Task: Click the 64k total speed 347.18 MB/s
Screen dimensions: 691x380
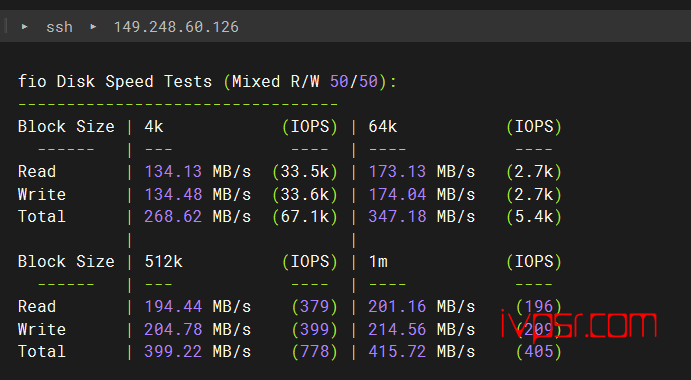Action: (x=422, y=216)
